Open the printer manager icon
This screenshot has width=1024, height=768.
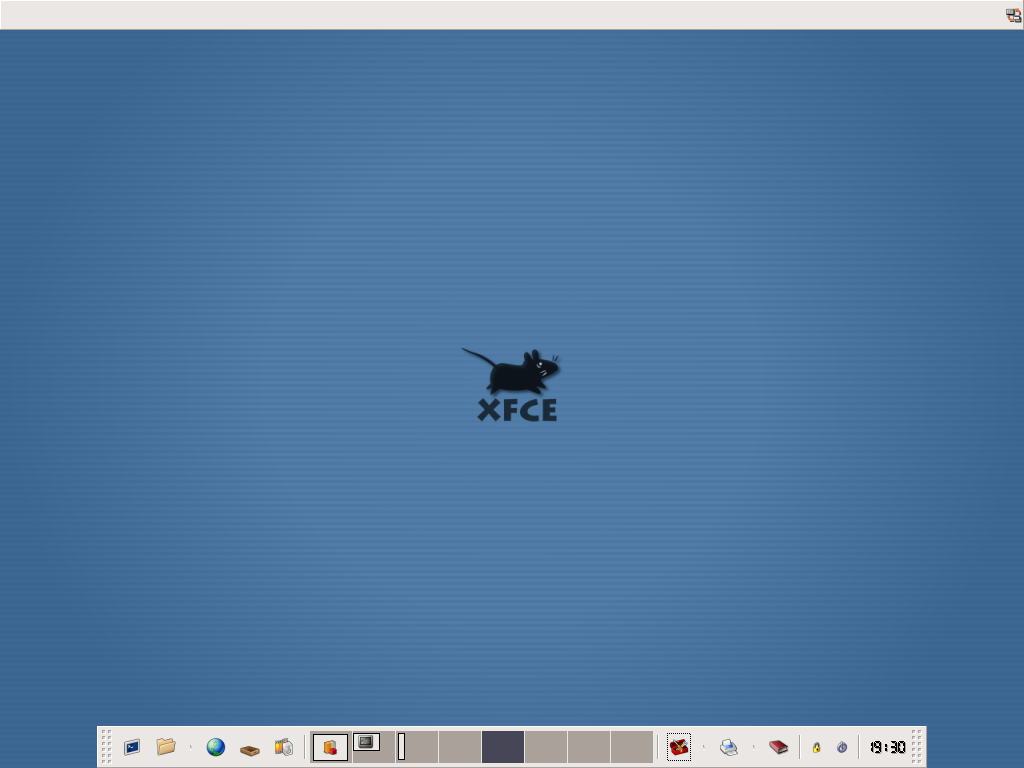[x=729, y=747]
